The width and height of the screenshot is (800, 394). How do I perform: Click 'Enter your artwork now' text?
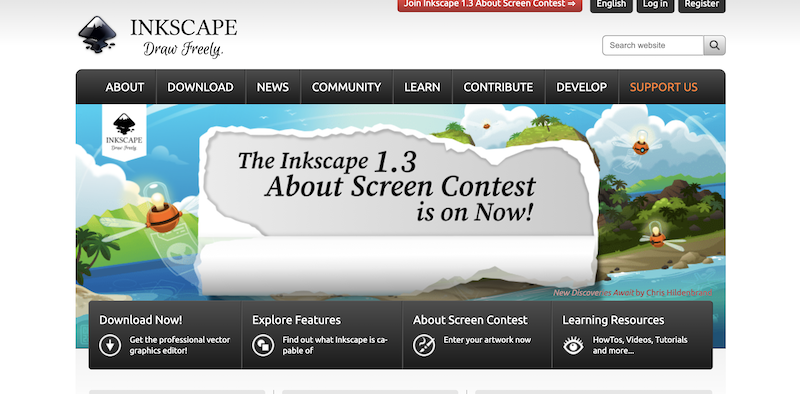click(487, 340)
